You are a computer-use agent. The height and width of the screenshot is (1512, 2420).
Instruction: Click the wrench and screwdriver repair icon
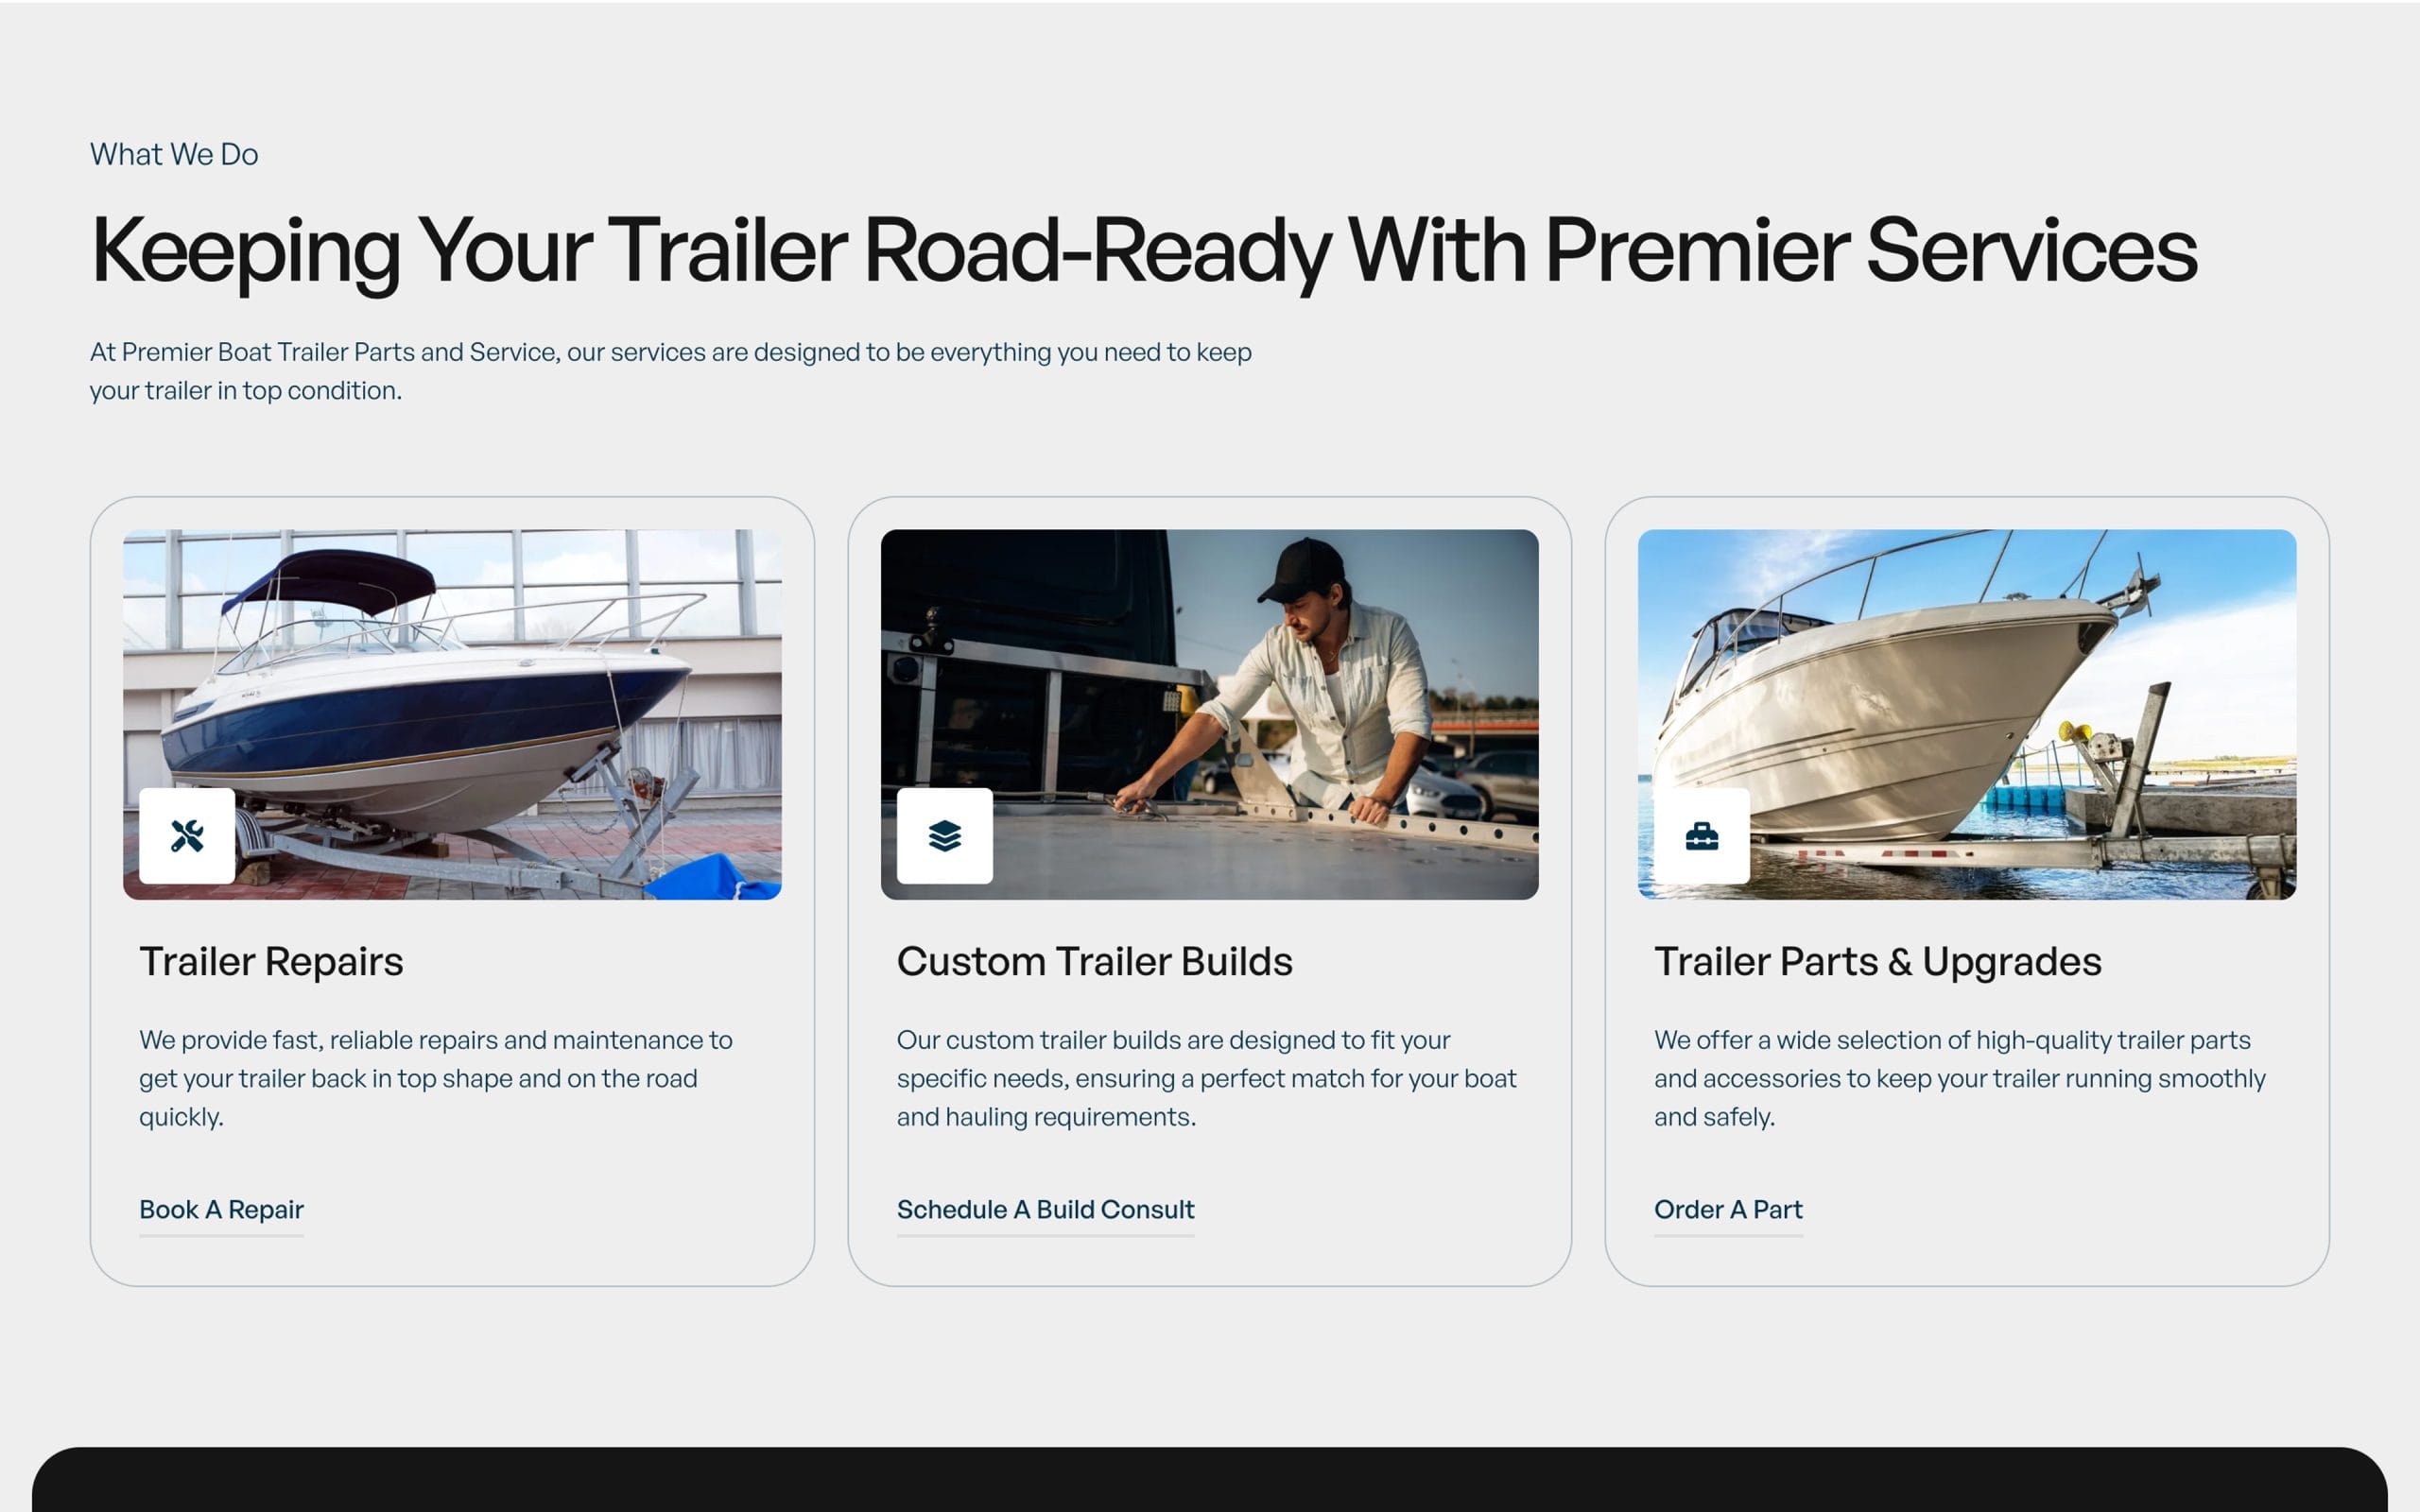187,835
